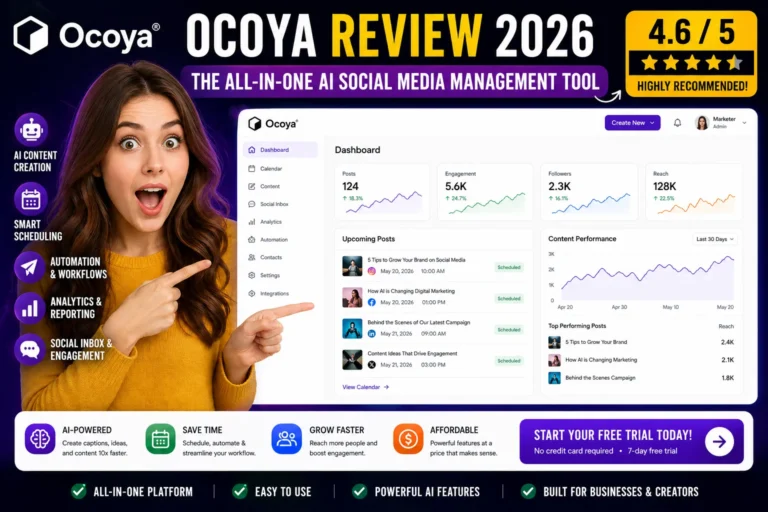768x512 pixels.
Task: Click the Save Time green calendar icon
Action: tap(160, 439)
